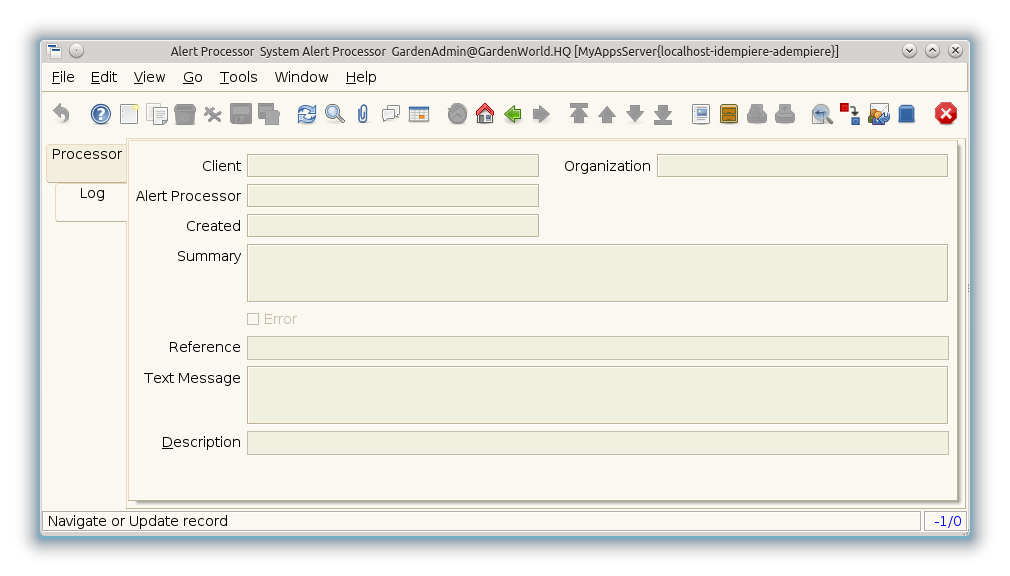Open the Find record magnifier icon
The width and height of the screenshot is (1010, 576).
335,114
